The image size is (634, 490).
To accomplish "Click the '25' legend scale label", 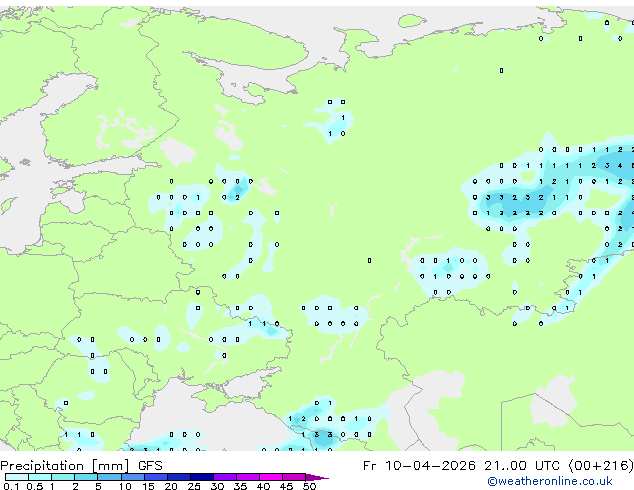I will [x=194, y=486].
